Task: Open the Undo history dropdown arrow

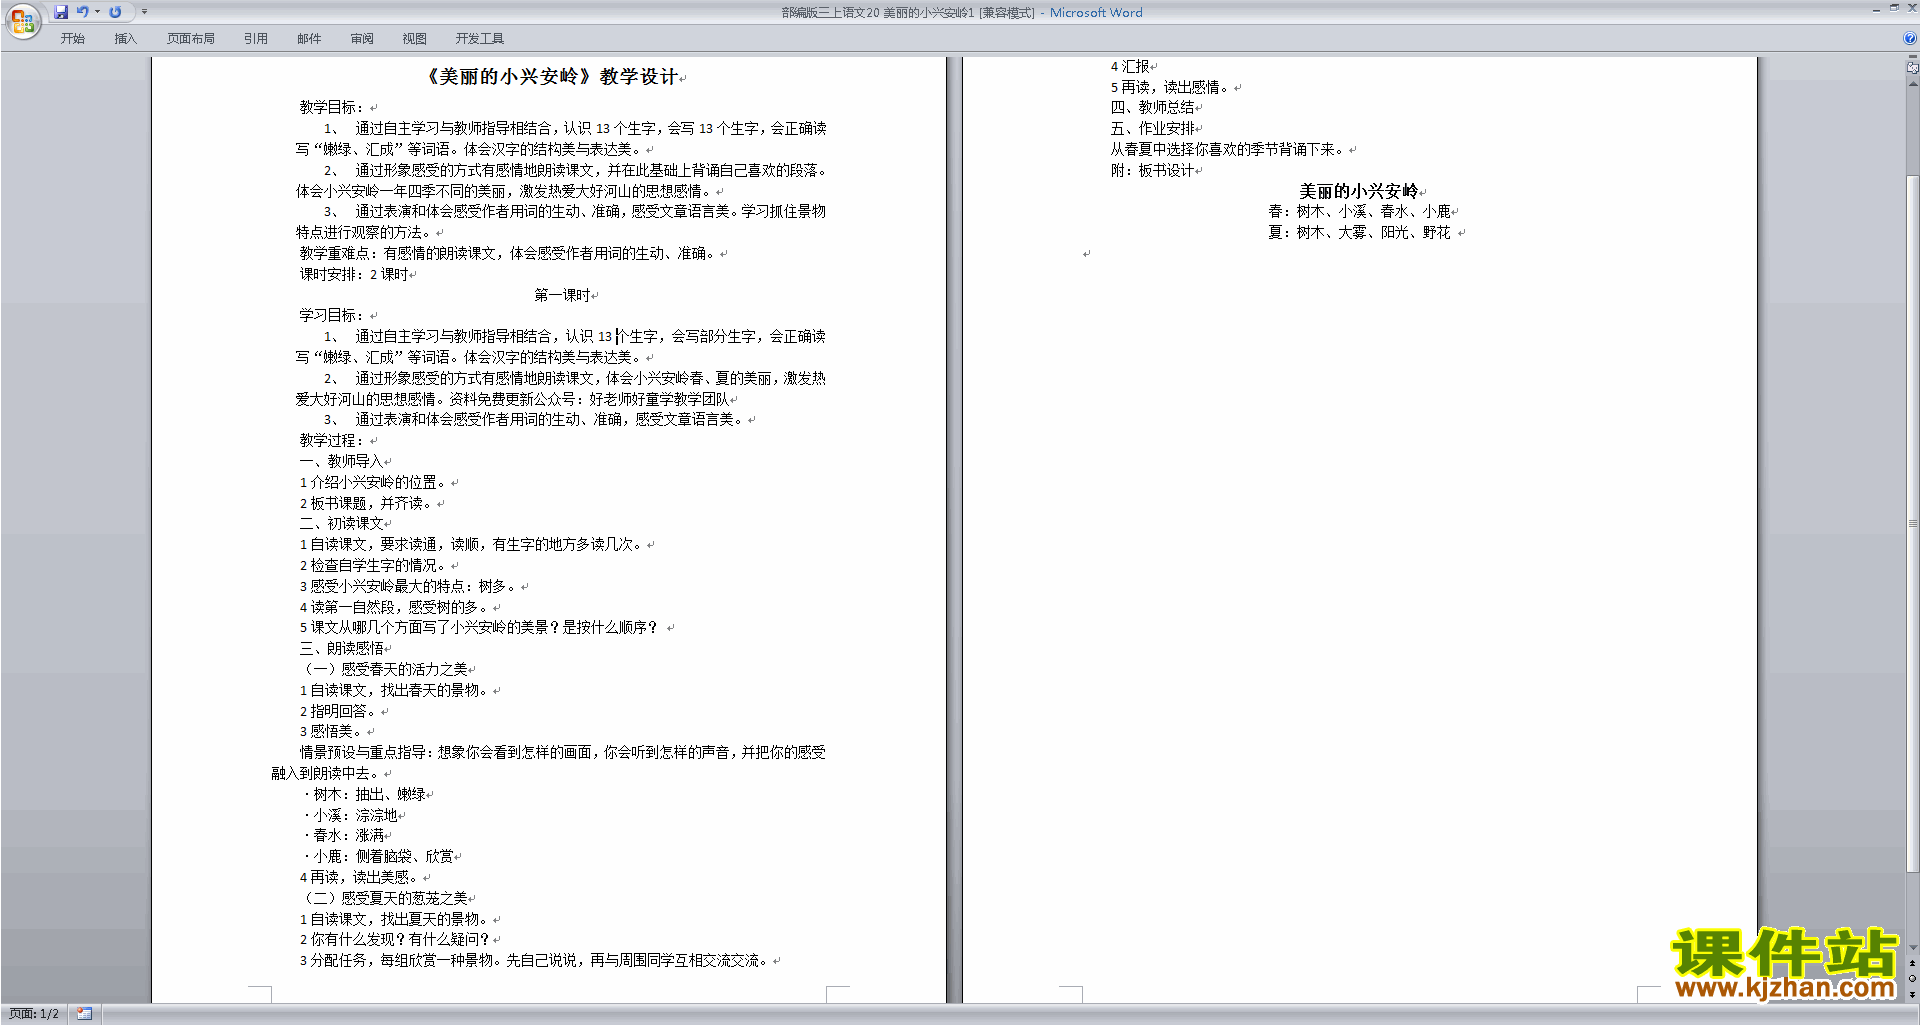Action: (x=97, y=12)
